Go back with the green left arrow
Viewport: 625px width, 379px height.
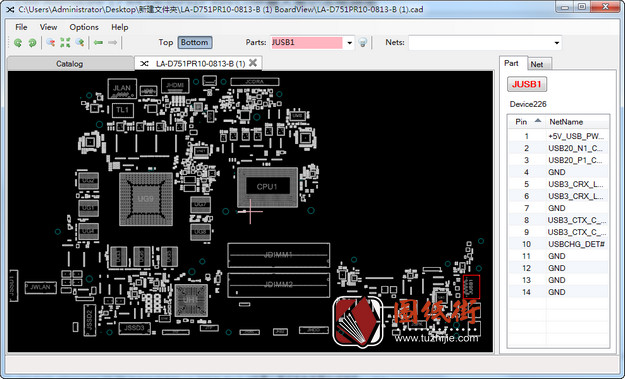[98, 43]
